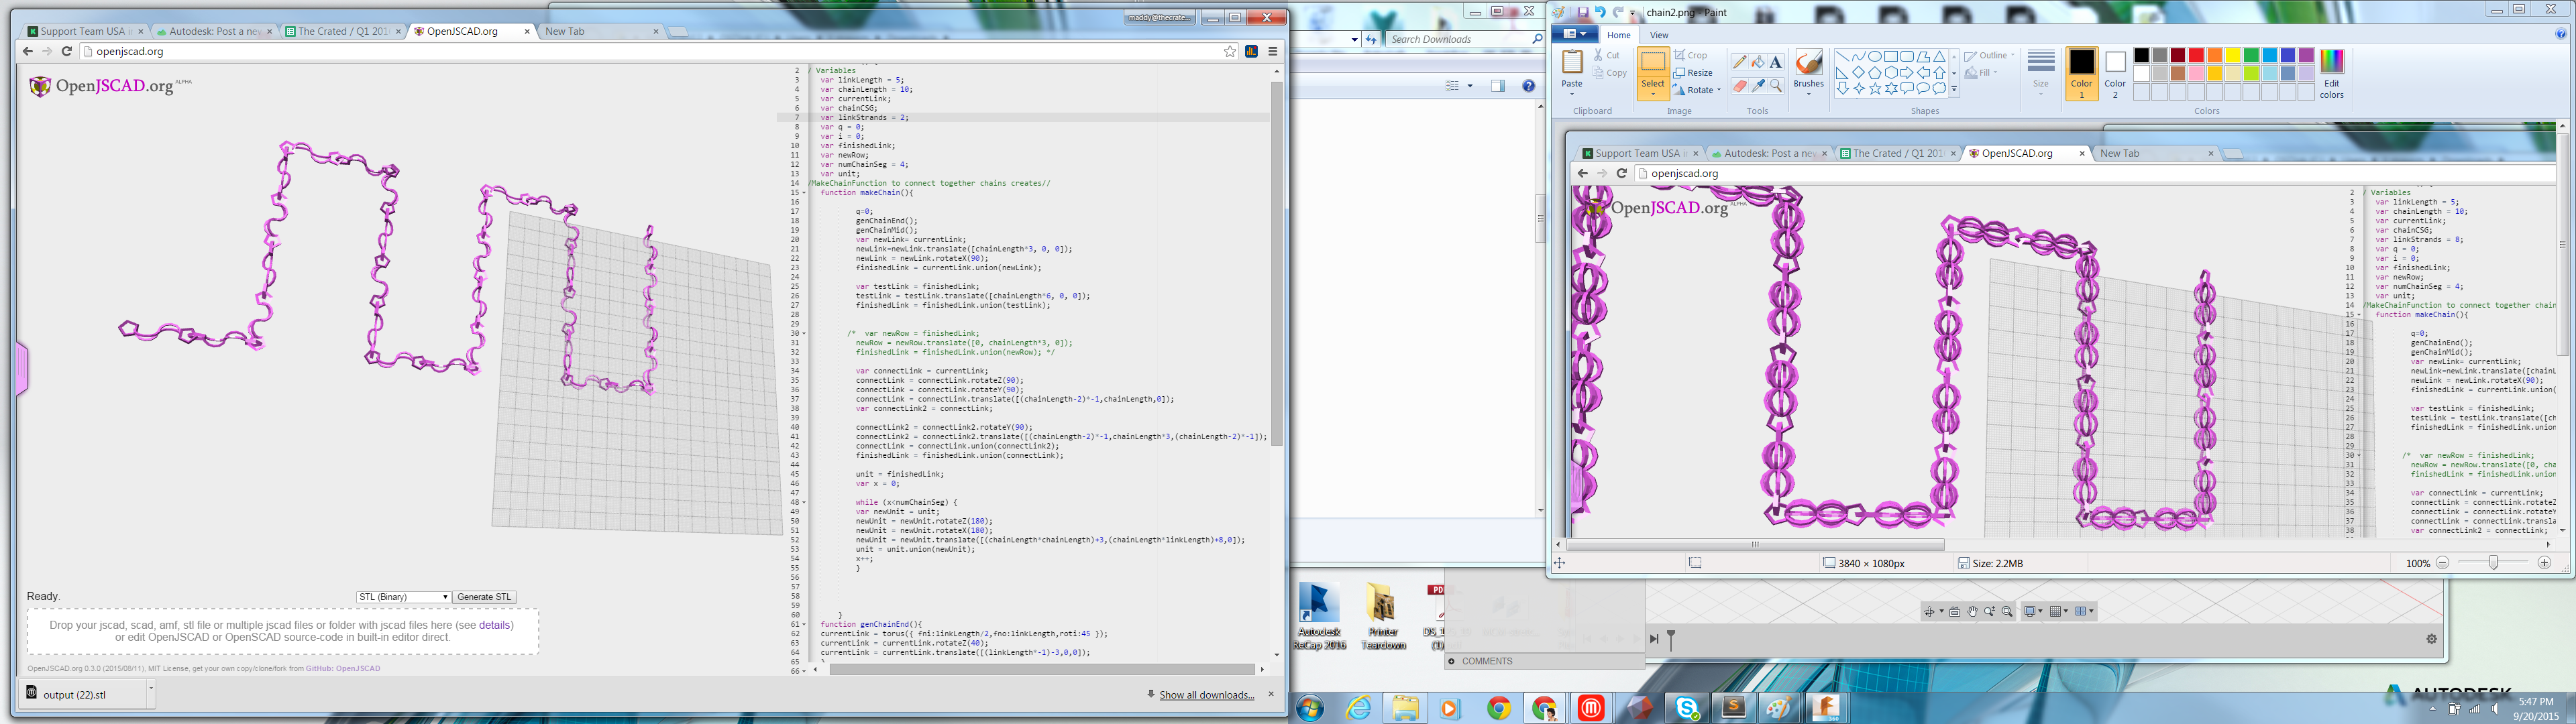Select the Oval shape in Paint
2576x724 pixels.
pos(1875,56)
